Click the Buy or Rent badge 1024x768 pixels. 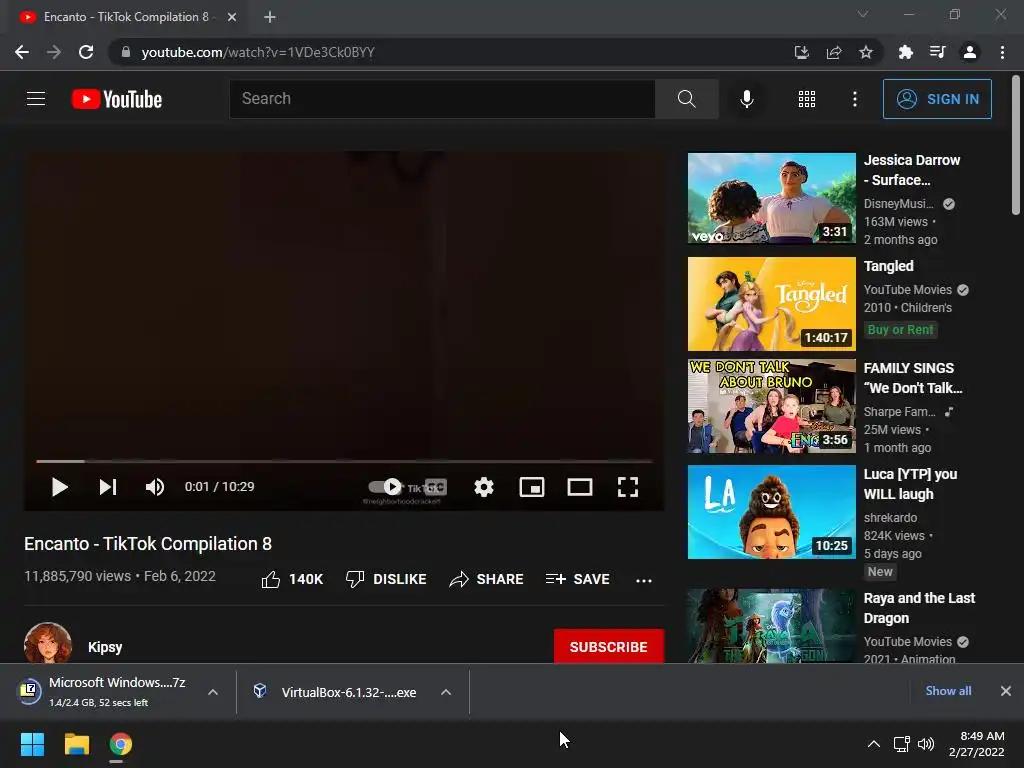click(900, 330)
